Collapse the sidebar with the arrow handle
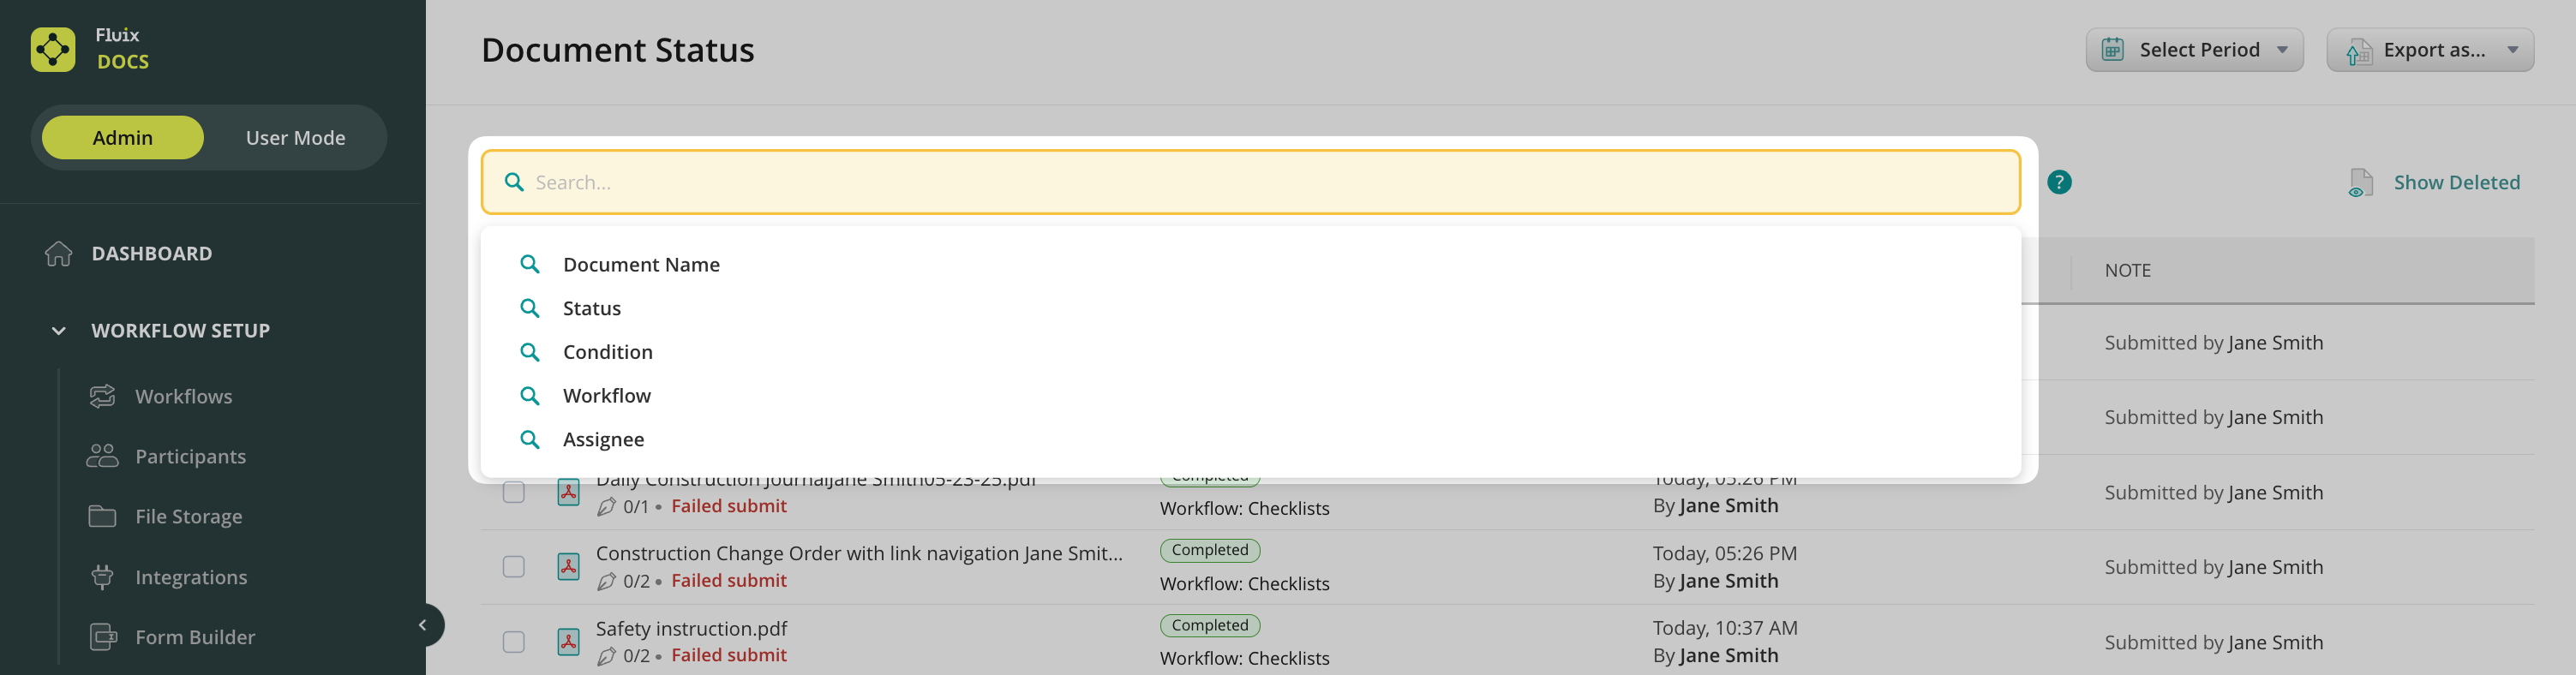2576x675 pixels. point(423,625)
